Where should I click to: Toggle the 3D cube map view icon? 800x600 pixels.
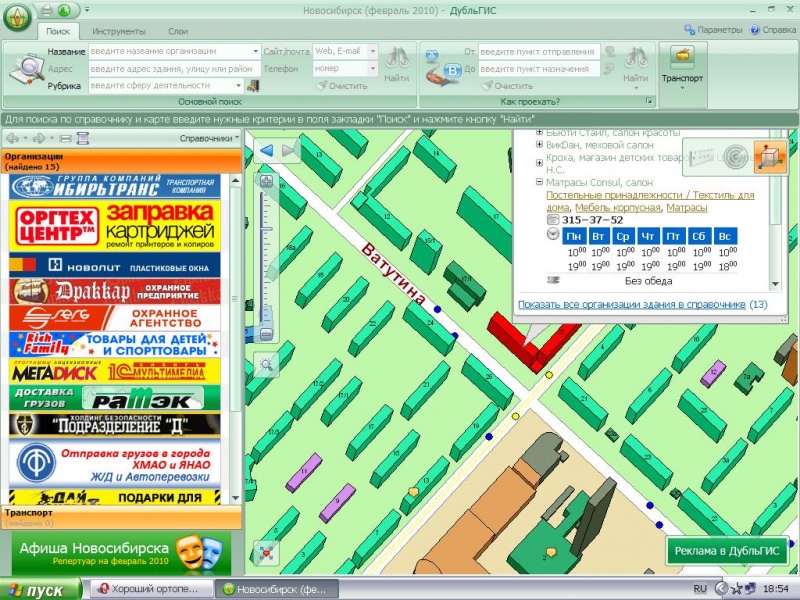point(769,156)
